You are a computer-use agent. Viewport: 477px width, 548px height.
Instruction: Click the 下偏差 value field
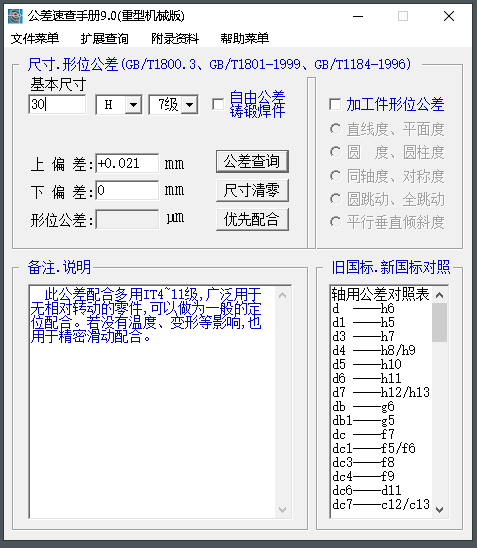pyautogui.click(x=127, y=190)
